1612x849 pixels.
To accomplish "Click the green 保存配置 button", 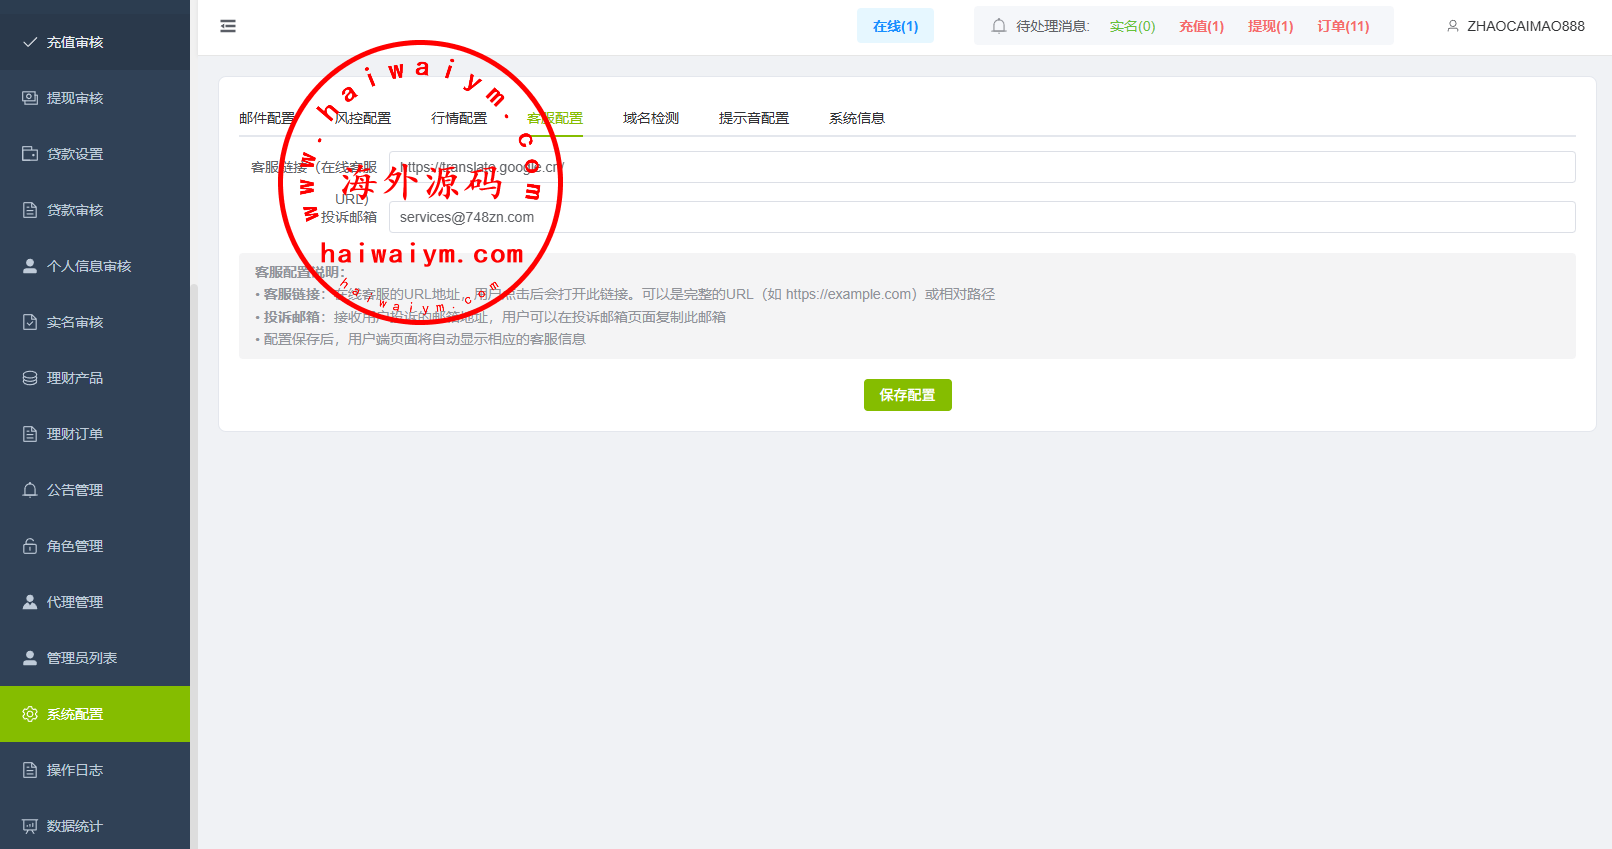I will pyautogui.click(x=907, y=395).
